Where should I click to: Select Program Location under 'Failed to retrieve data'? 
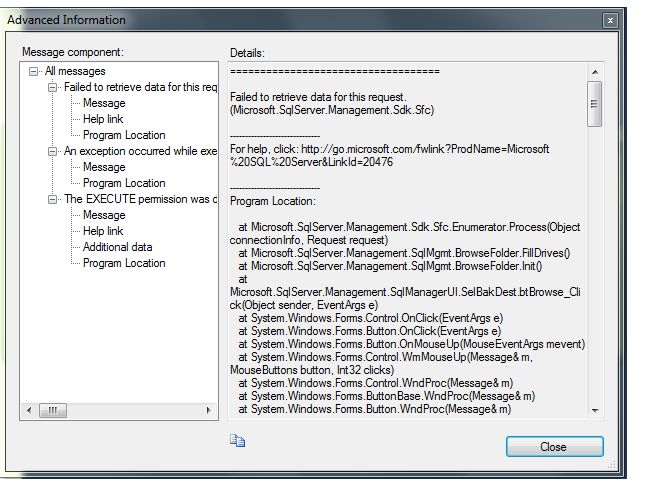click(124, 135)
